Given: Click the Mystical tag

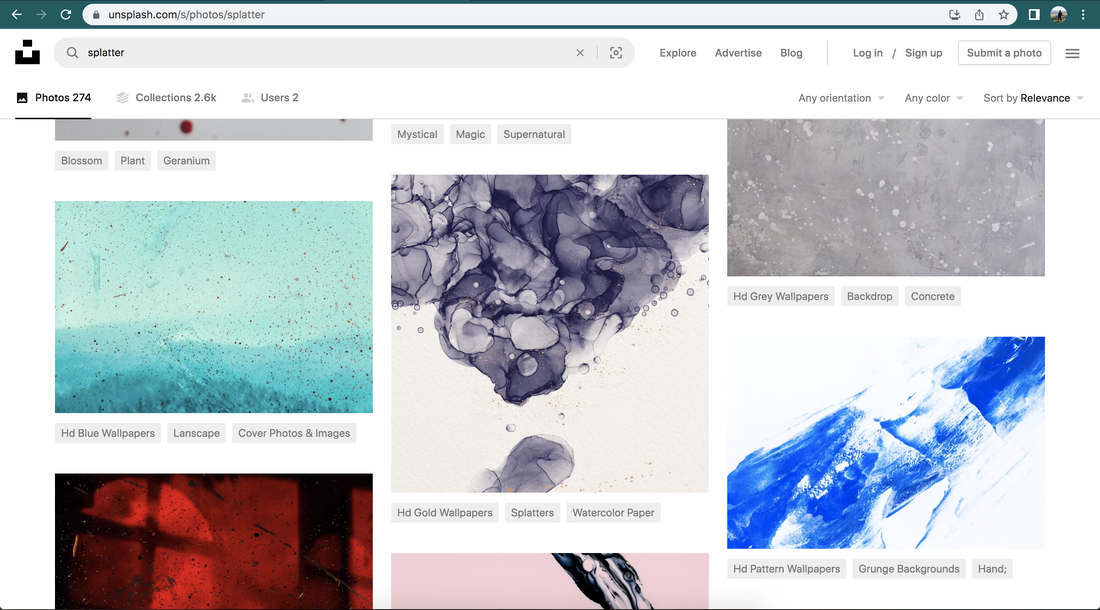Looking at the screenshot, I should tap(417, 134).
